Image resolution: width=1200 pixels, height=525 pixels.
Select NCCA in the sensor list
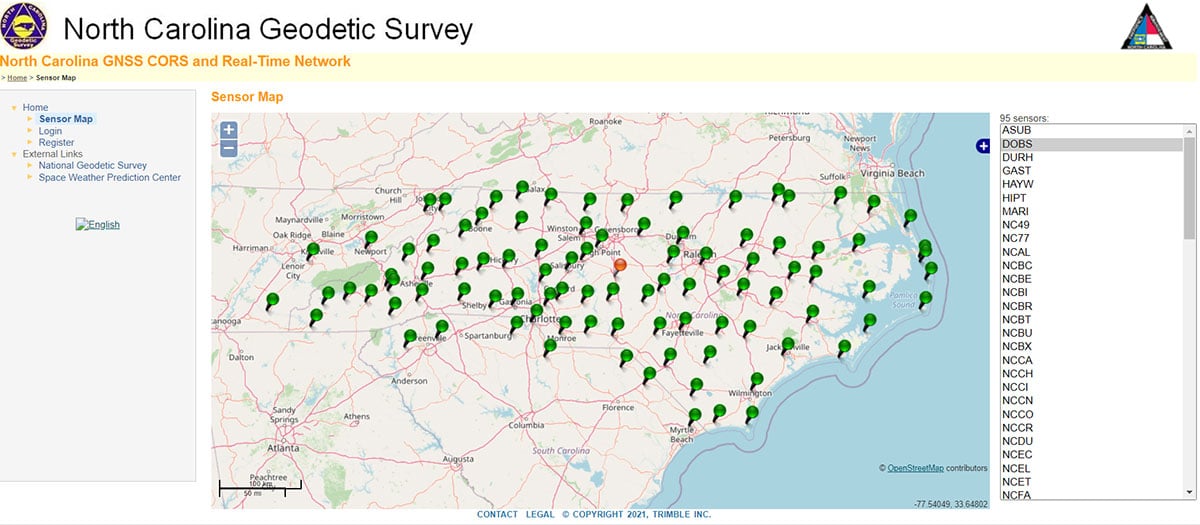pyautogui.click(x=1091, y=360)
